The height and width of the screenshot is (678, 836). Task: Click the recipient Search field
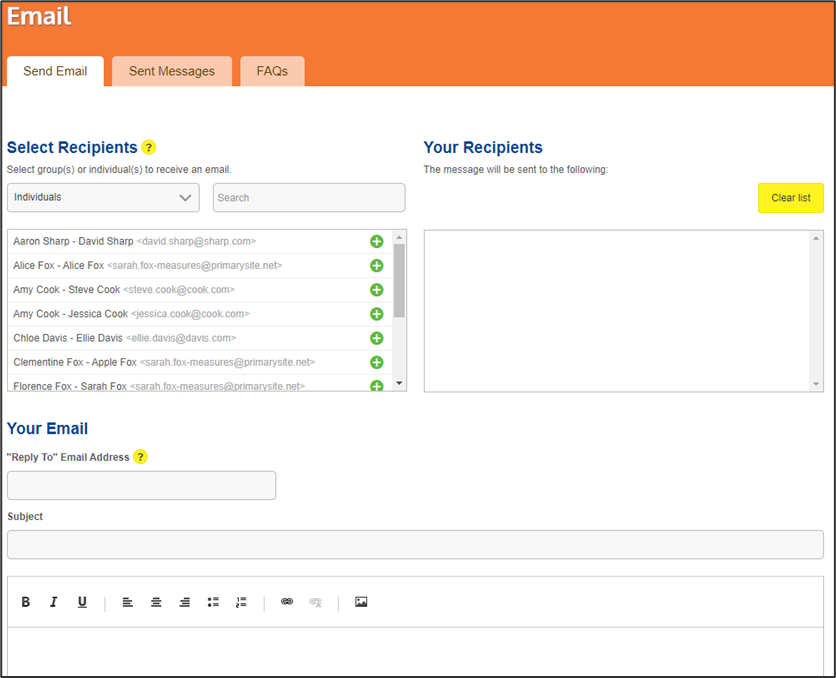(x=309, y=198)
